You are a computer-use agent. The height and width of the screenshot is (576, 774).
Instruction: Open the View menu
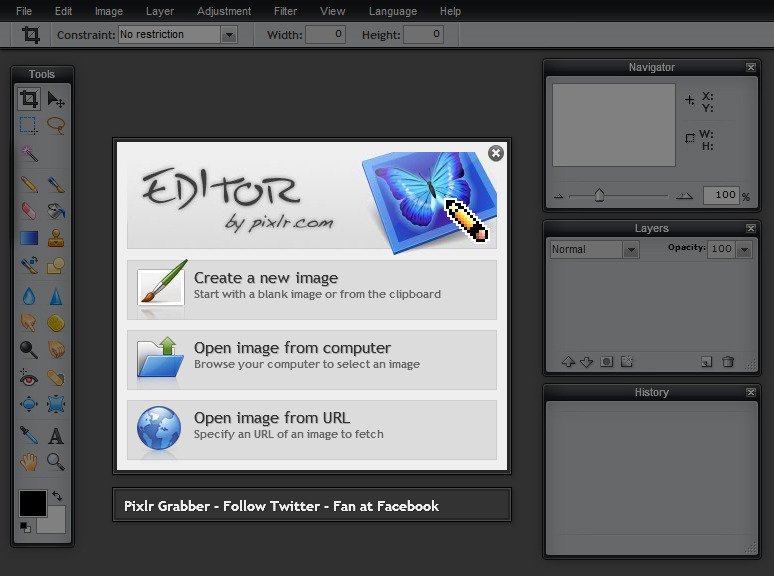pos(332,11)
